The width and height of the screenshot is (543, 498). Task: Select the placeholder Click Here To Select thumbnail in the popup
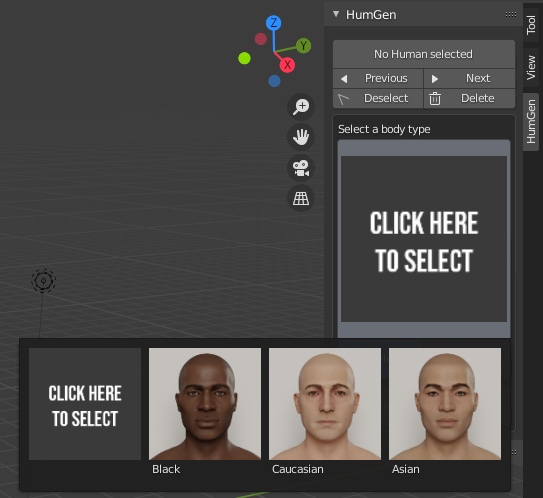85,404
